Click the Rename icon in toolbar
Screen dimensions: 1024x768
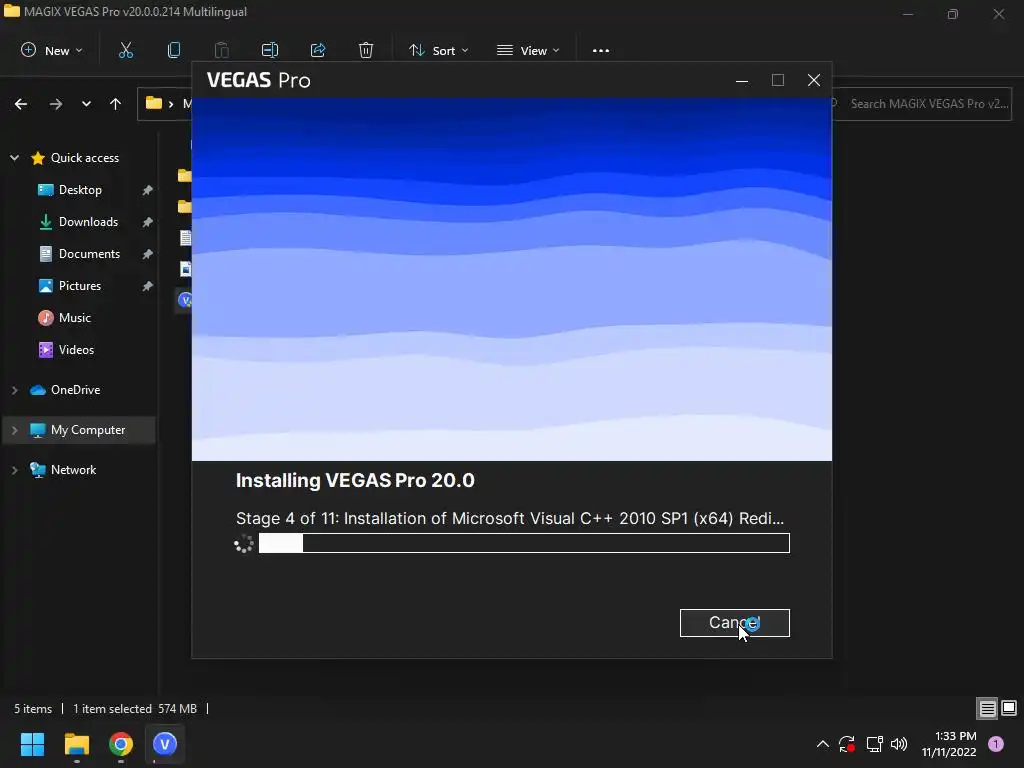coord(270,50)
